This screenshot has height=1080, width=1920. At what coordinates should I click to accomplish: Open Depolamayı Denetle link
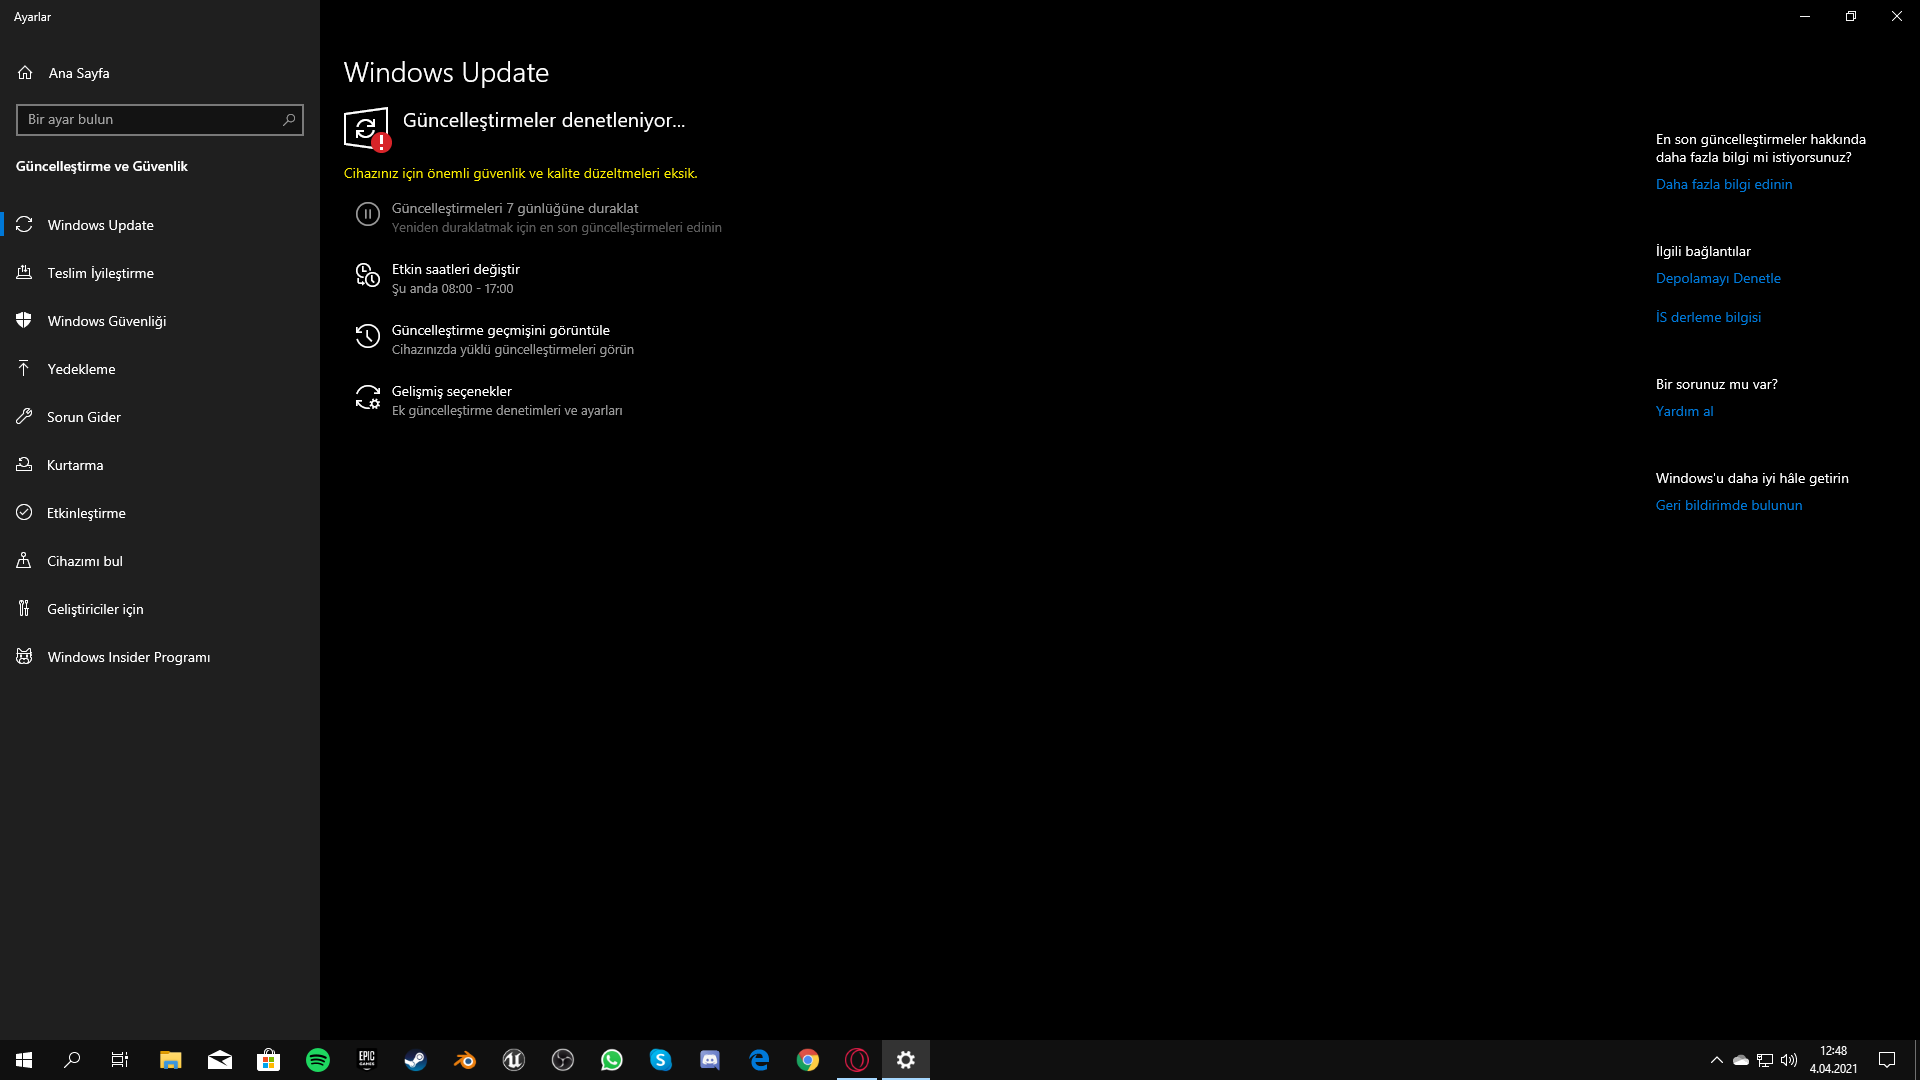1717,278
